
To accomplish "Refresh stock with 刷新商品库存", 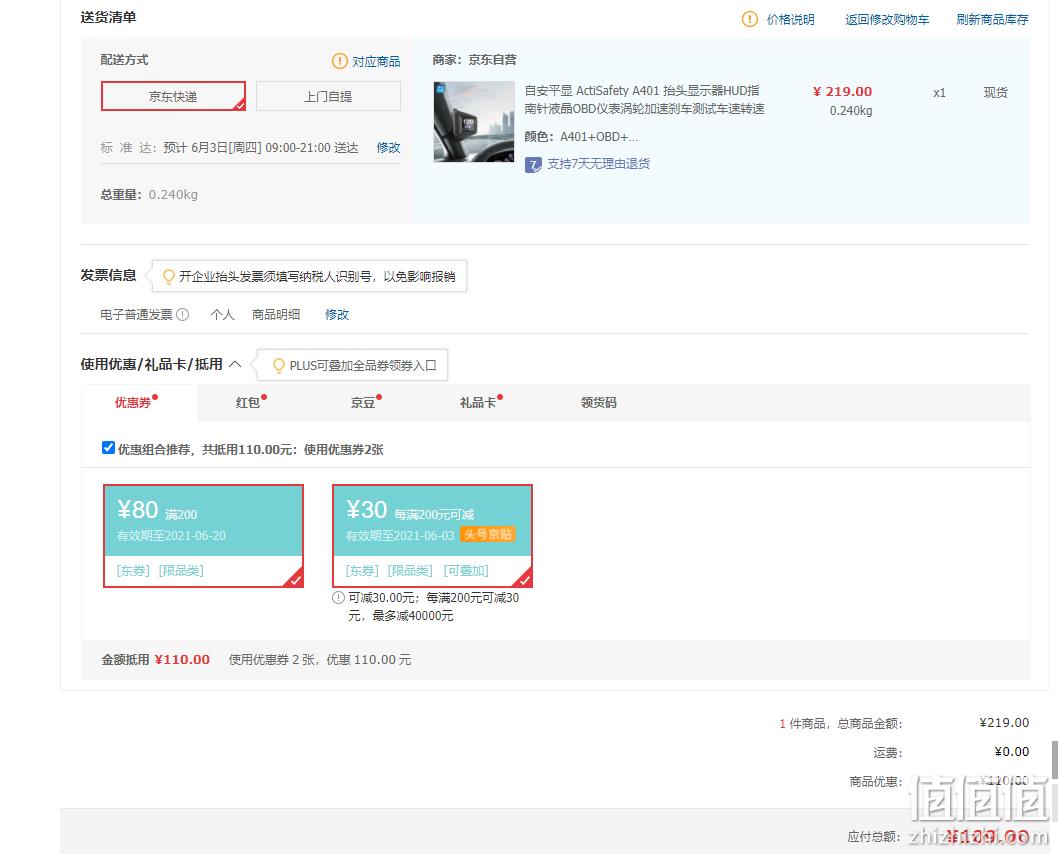I will 993,20.
